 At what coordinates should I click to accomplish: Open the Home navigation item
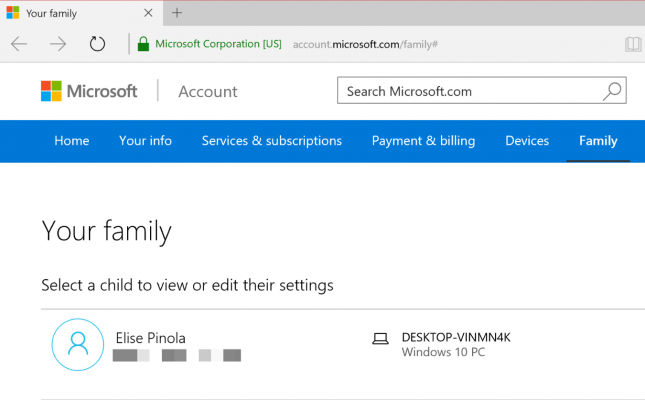pyautogui.click(x=72, y=141)
